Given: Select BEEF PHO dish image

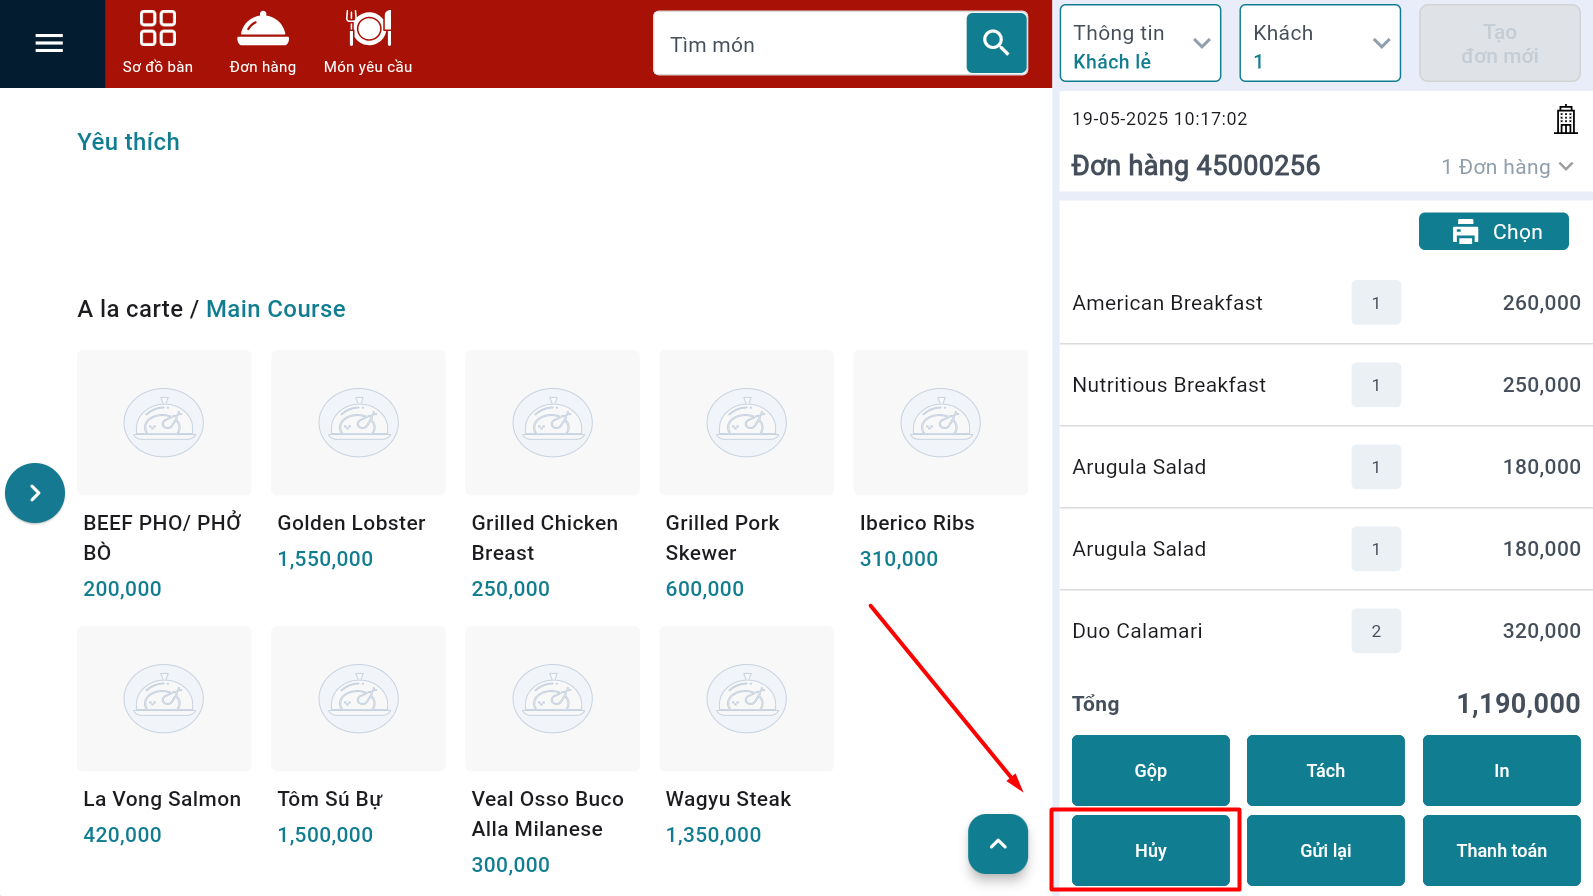Looking at the screenshot, I should point(164,422).
